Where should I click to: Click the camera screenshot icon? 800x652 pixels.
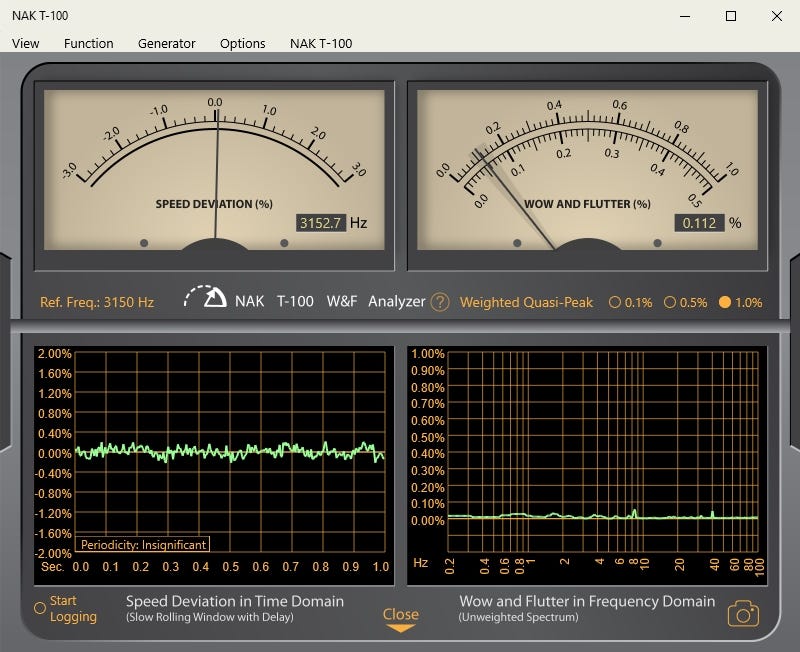click(x=742, y=613)
